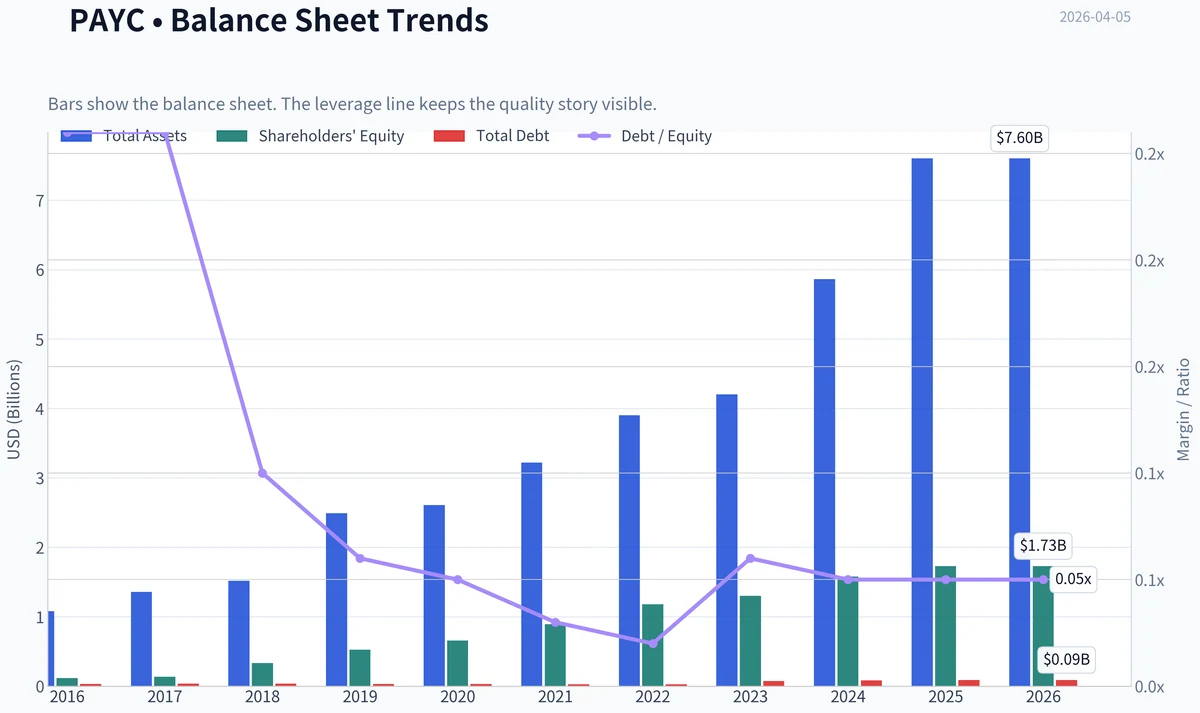Screen dimensions: 1200x713
Task: Click the 0.0x right axis tick label
Action: tap(1151, 686)
